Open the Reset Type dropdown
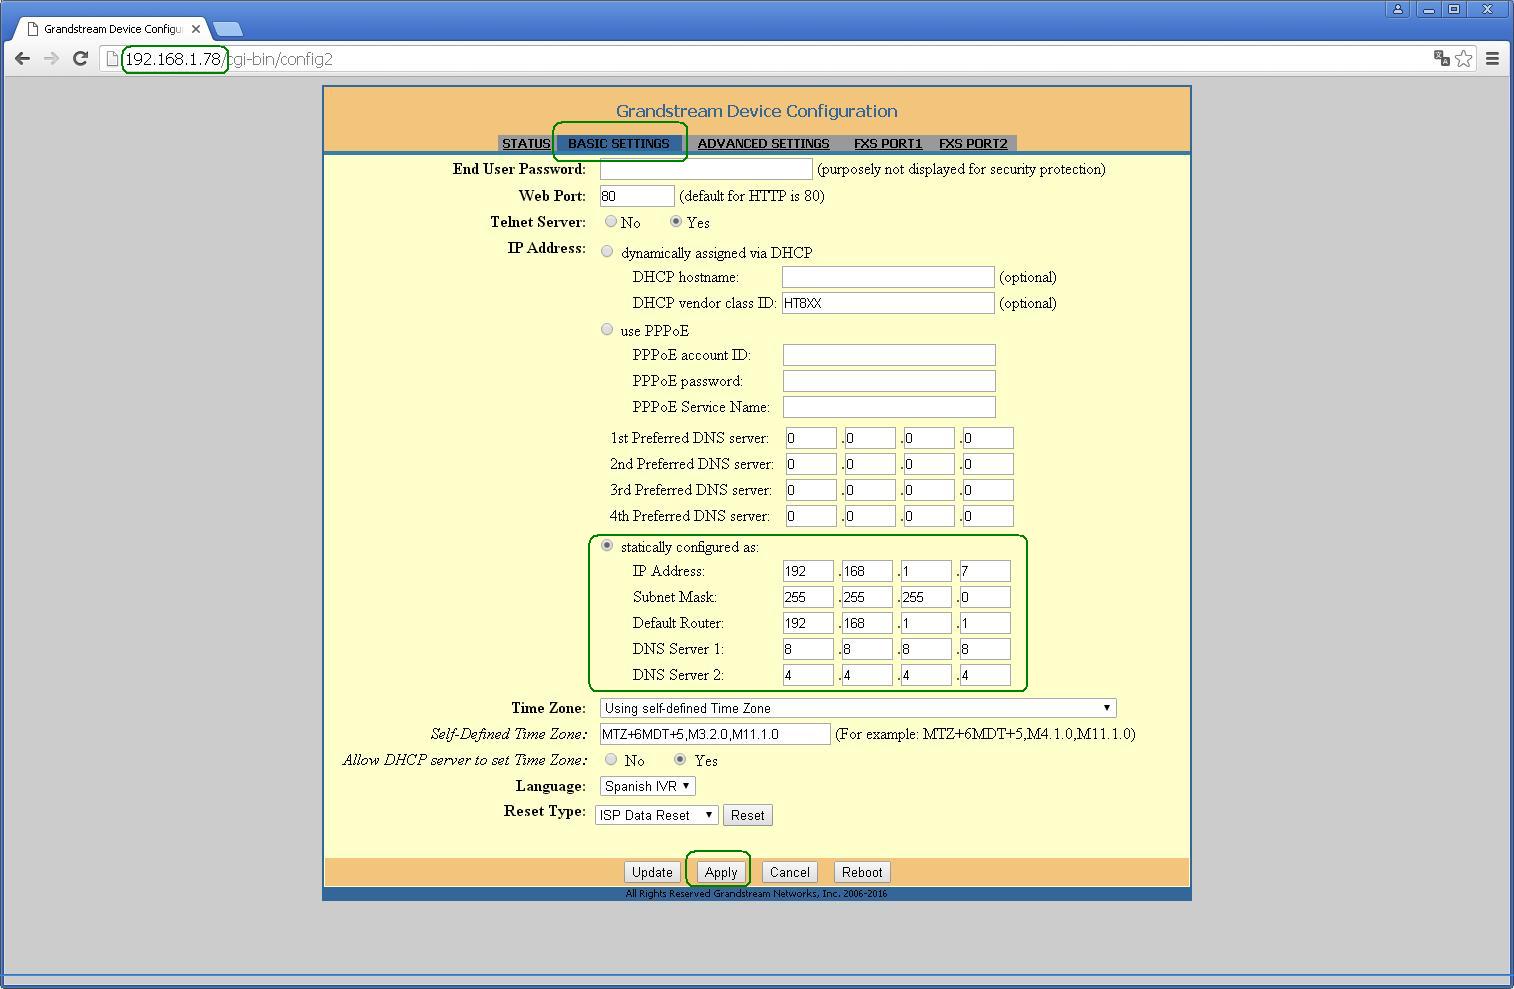1514x989 pixels. [x=656, y=815]
